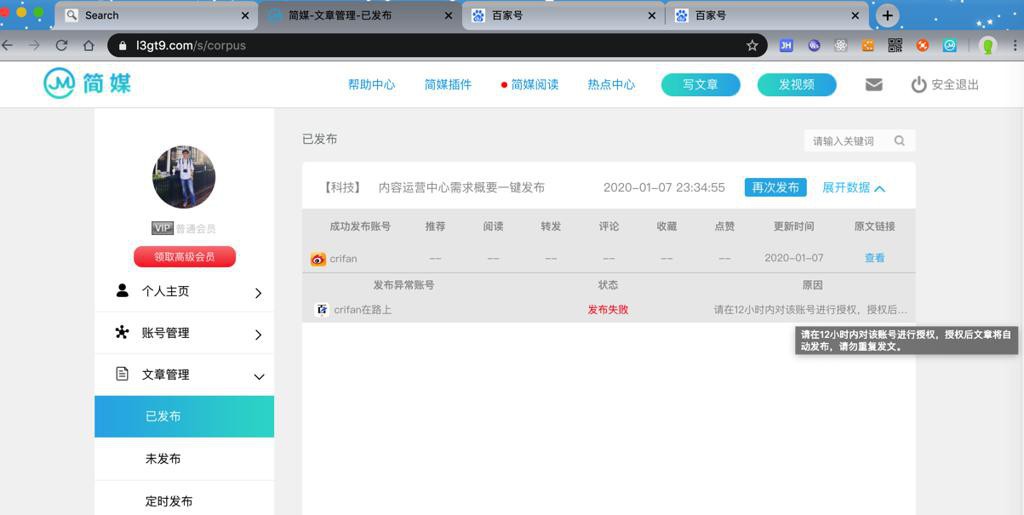Reload the page
The image size is (1024, 515).
pyautogui.click(x=61, y=45)
